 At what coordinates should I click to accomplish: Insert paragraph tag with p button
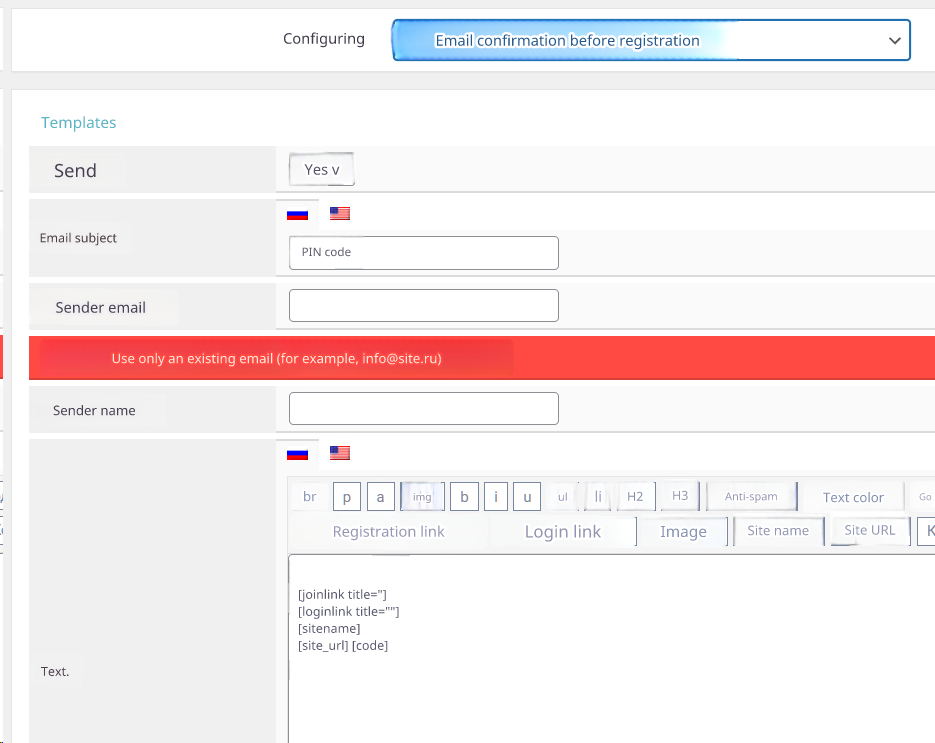pos(346,497)
